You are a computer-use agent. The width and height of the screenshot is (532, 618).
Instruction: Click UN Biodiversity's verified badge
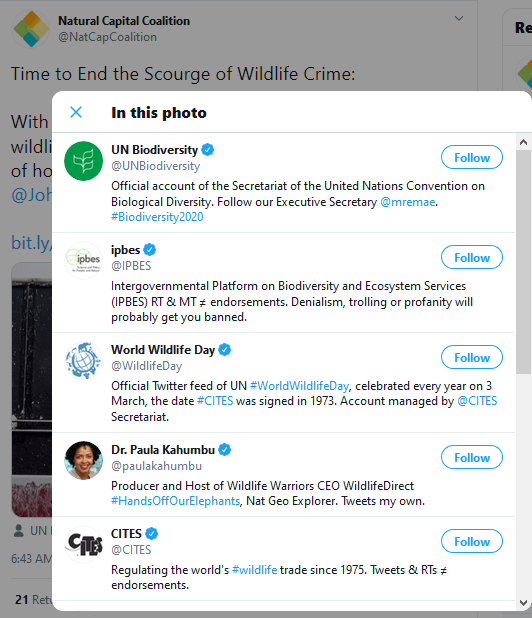[x=208, y=150]
